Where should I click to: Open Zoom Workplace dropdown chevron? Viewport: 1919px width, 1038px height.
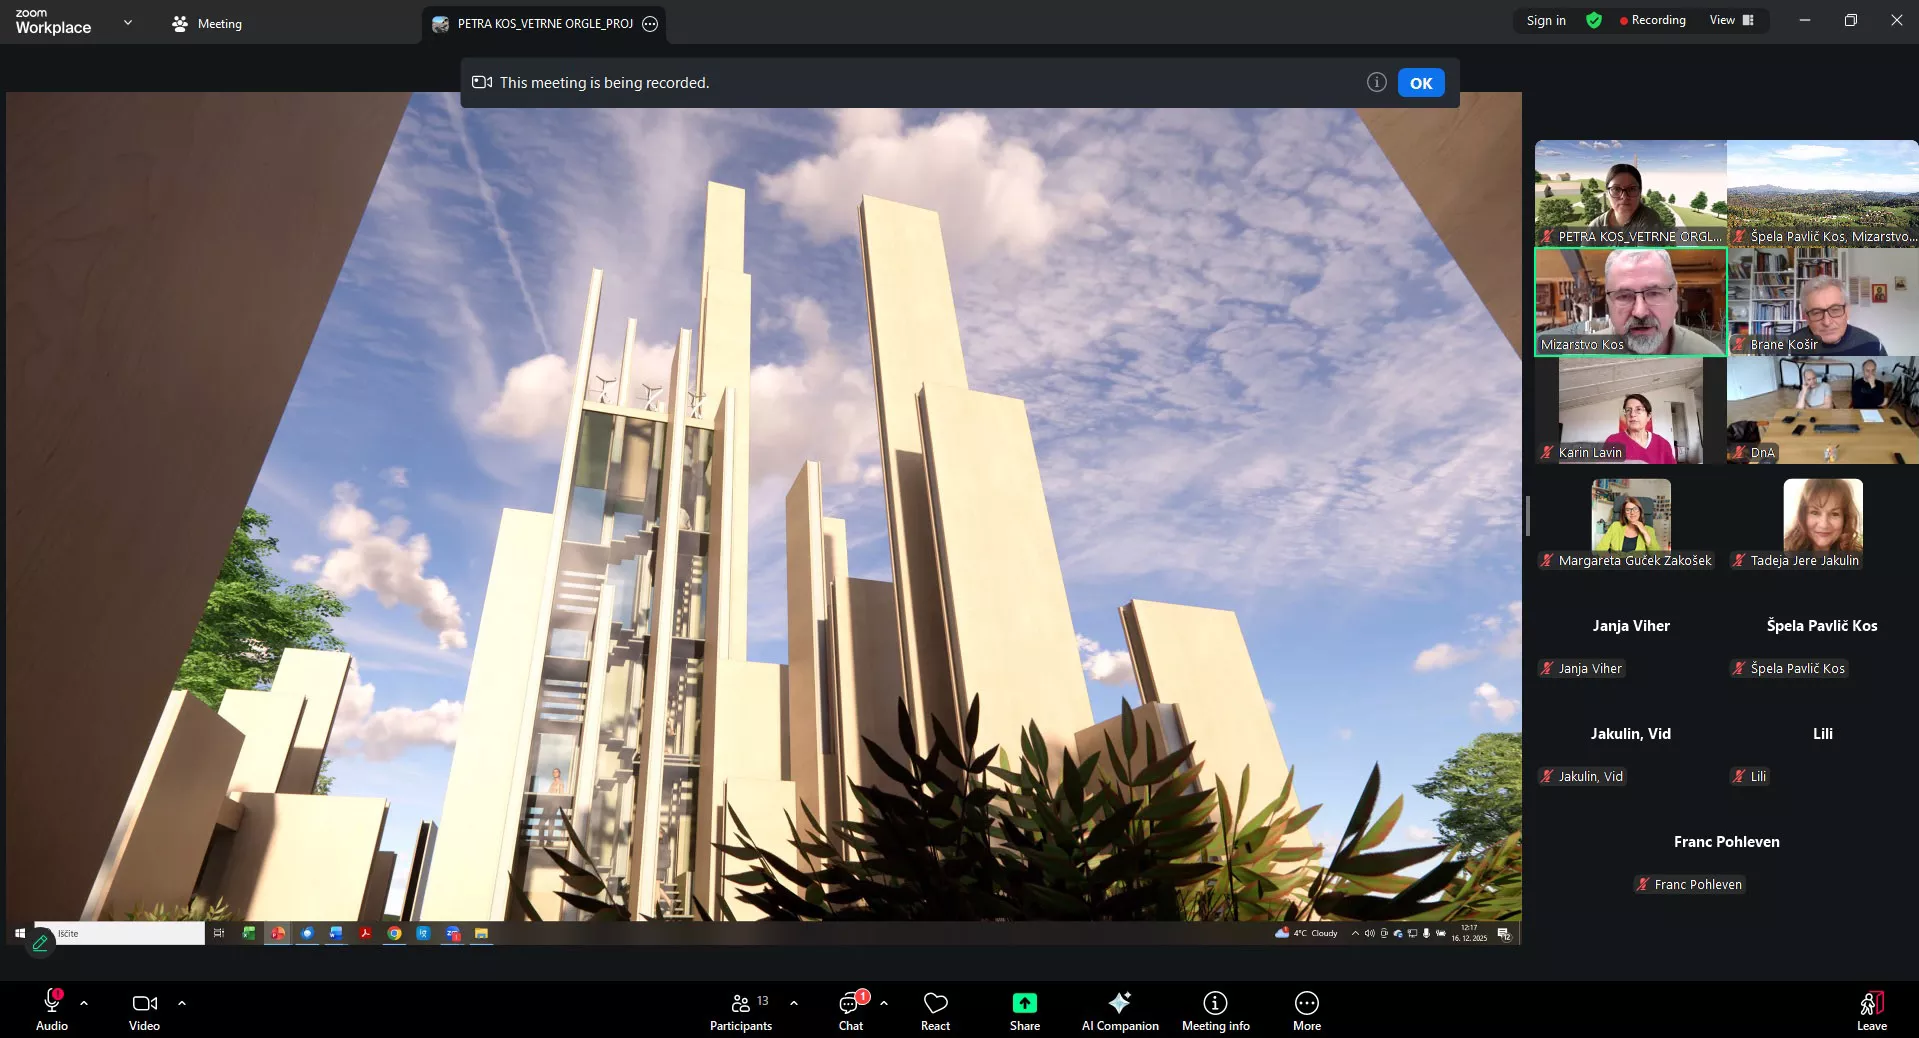pos(128,22)
